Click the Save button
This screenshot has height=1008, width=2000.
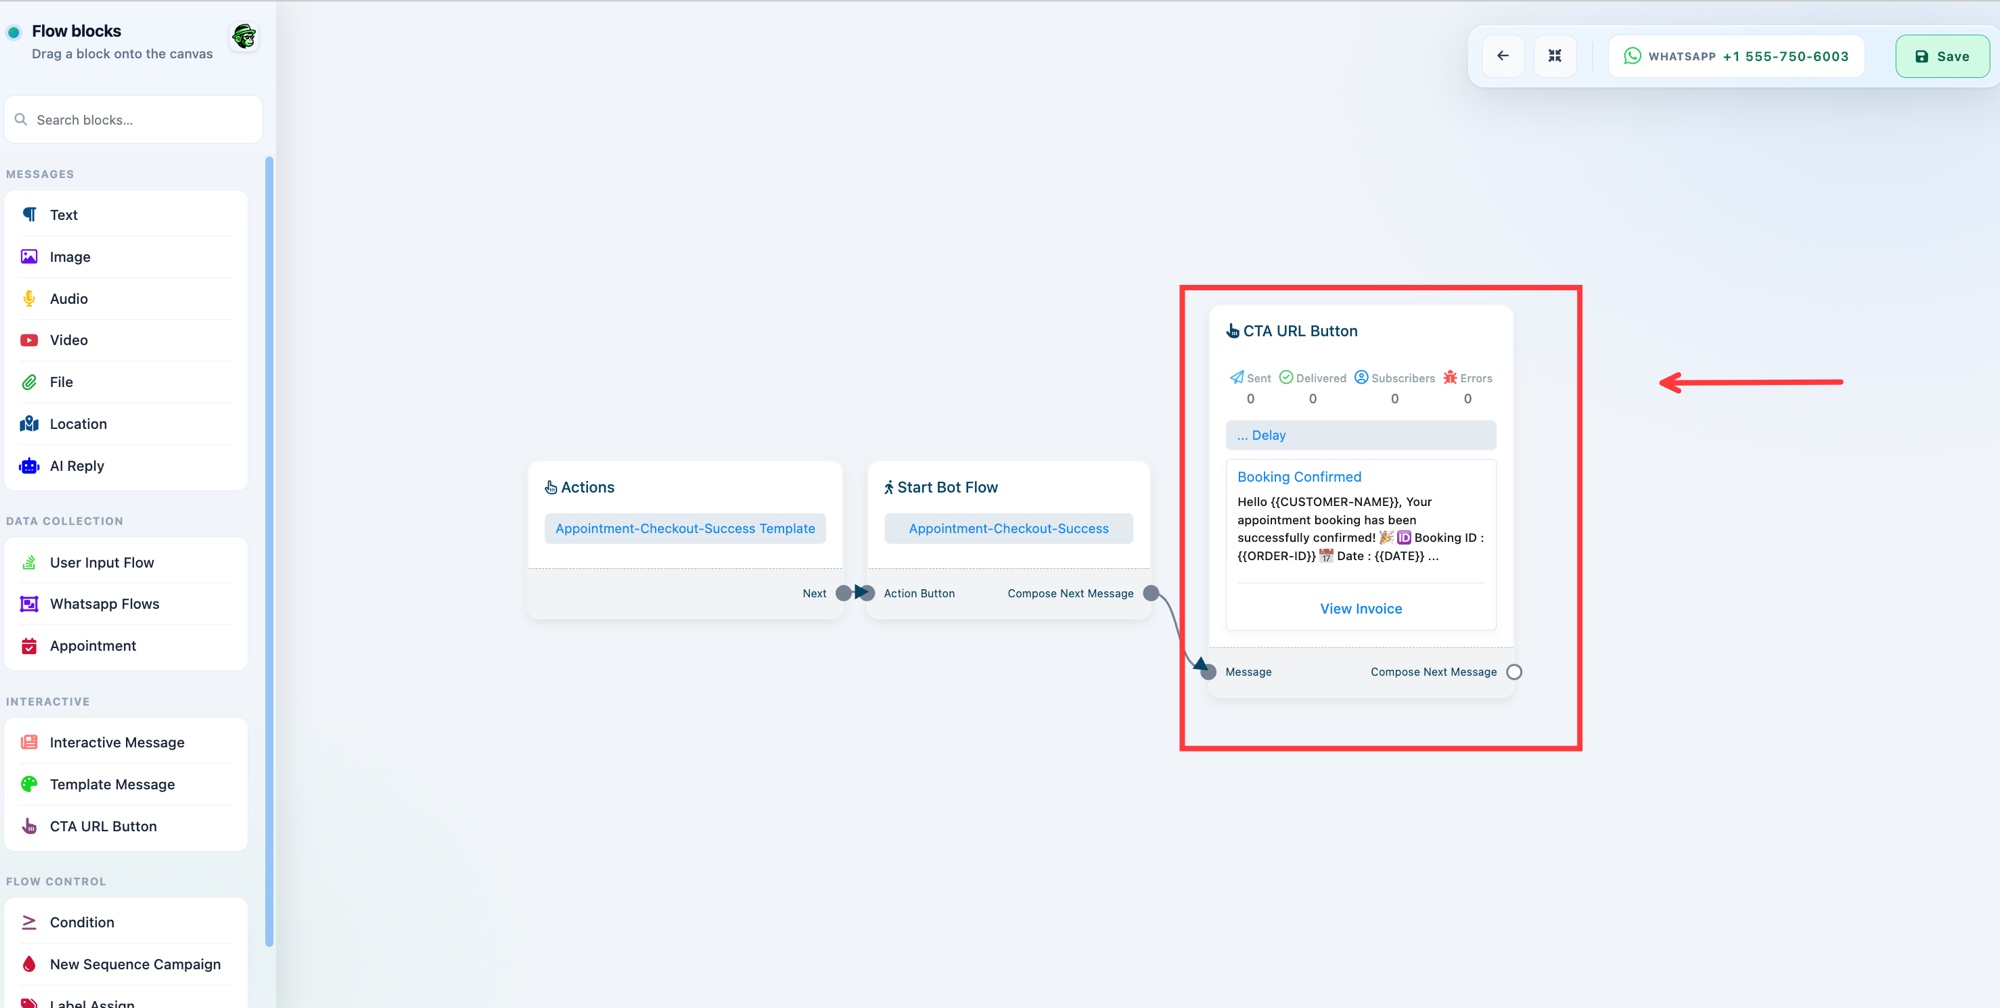pyautogui.click(x=1942, y=56)
